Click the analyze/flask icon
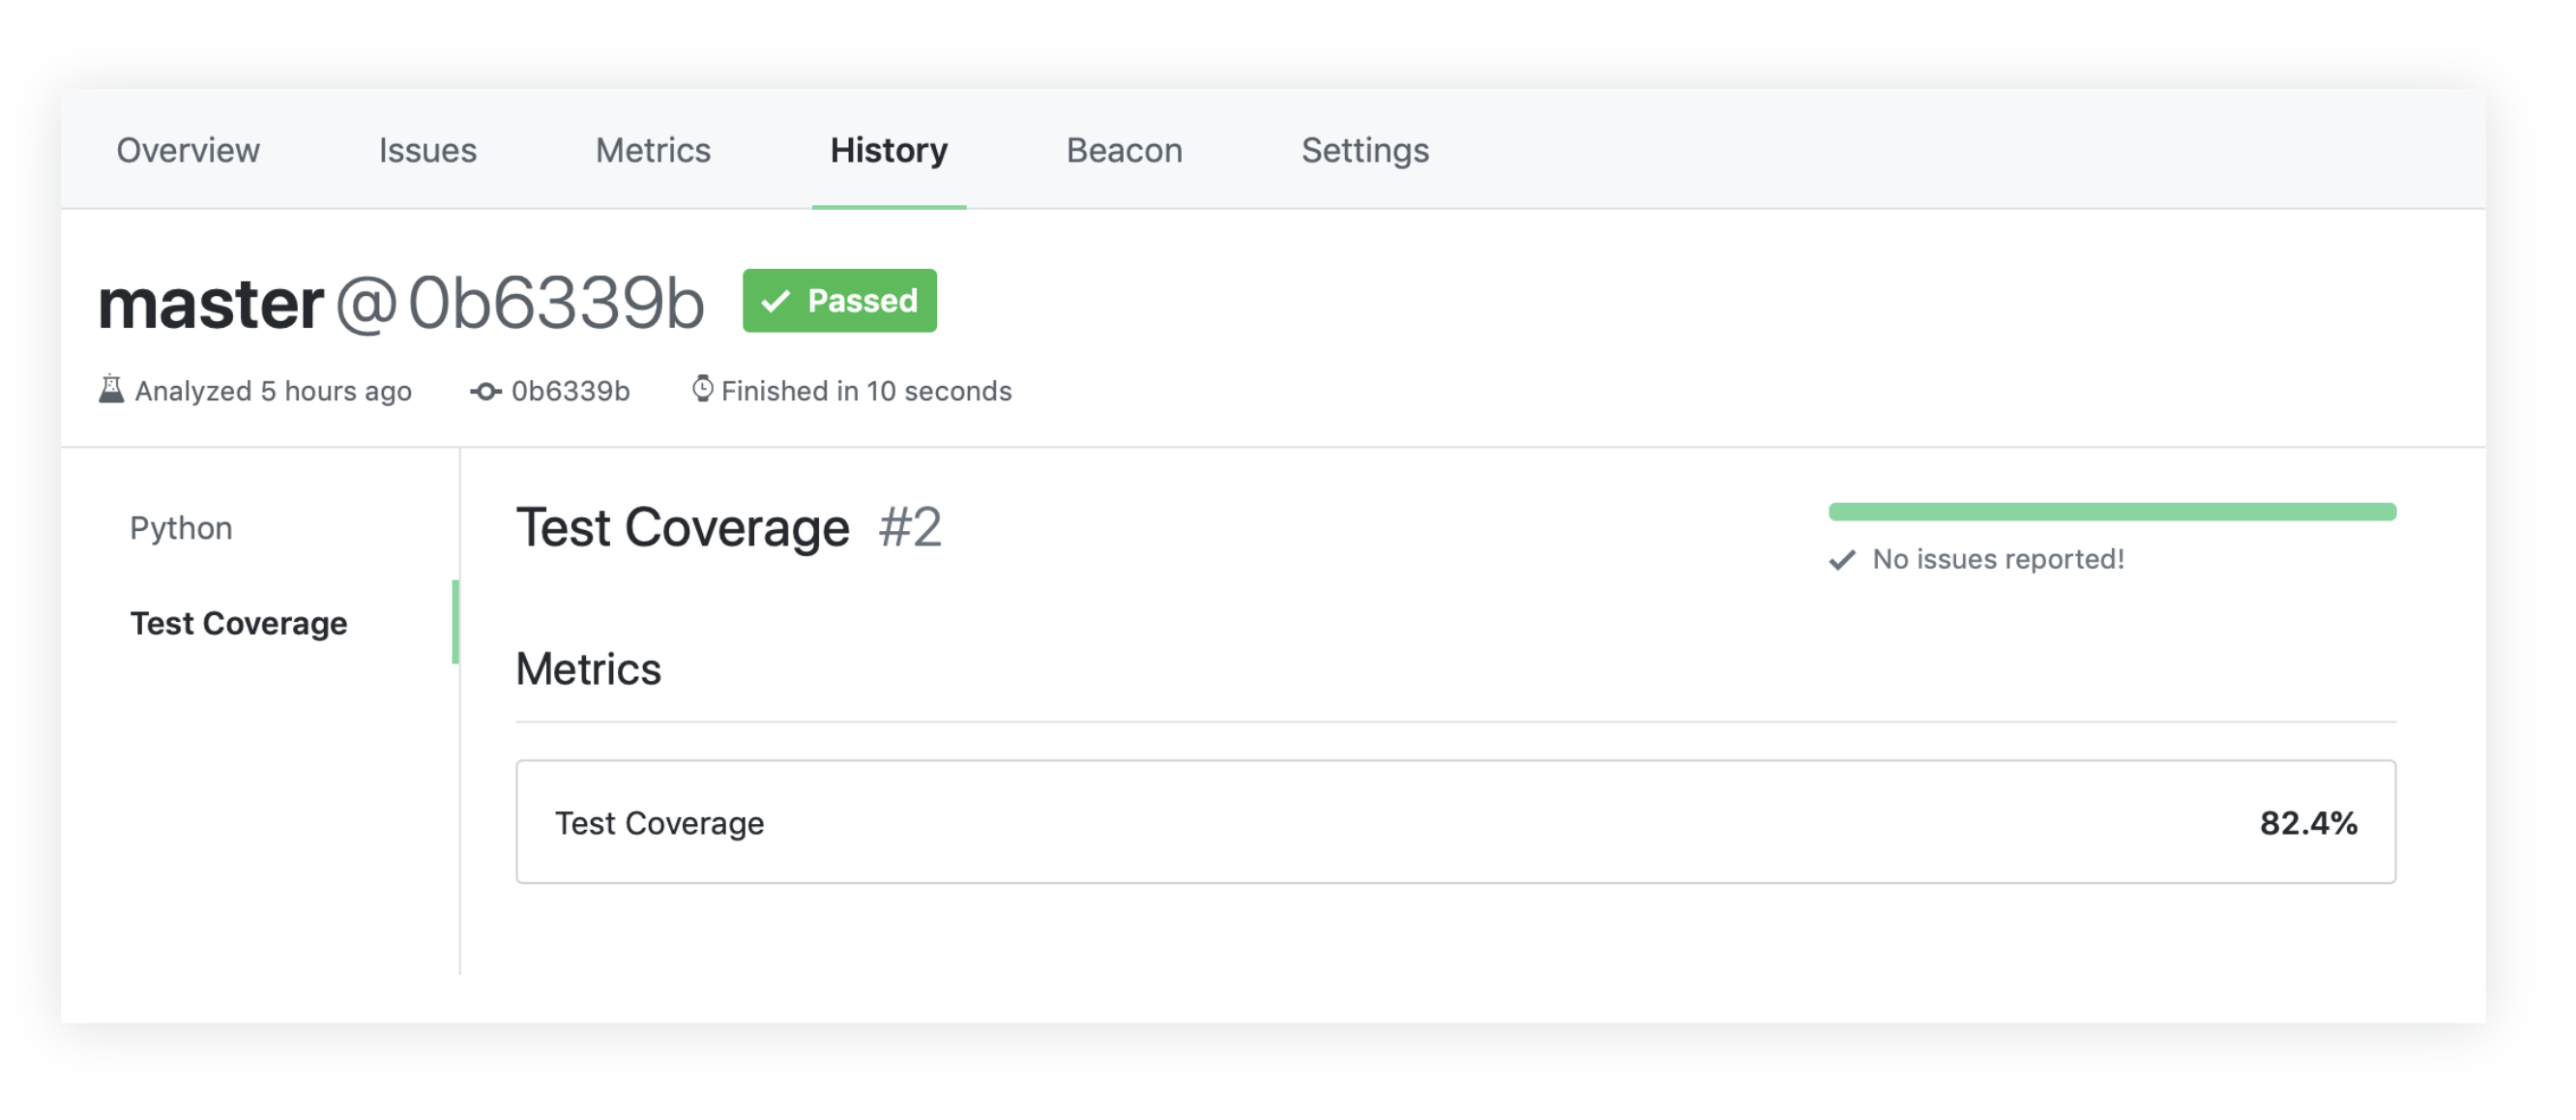Image resolution: width=2576 pixels, height=1120 pixels. [115, 391]
